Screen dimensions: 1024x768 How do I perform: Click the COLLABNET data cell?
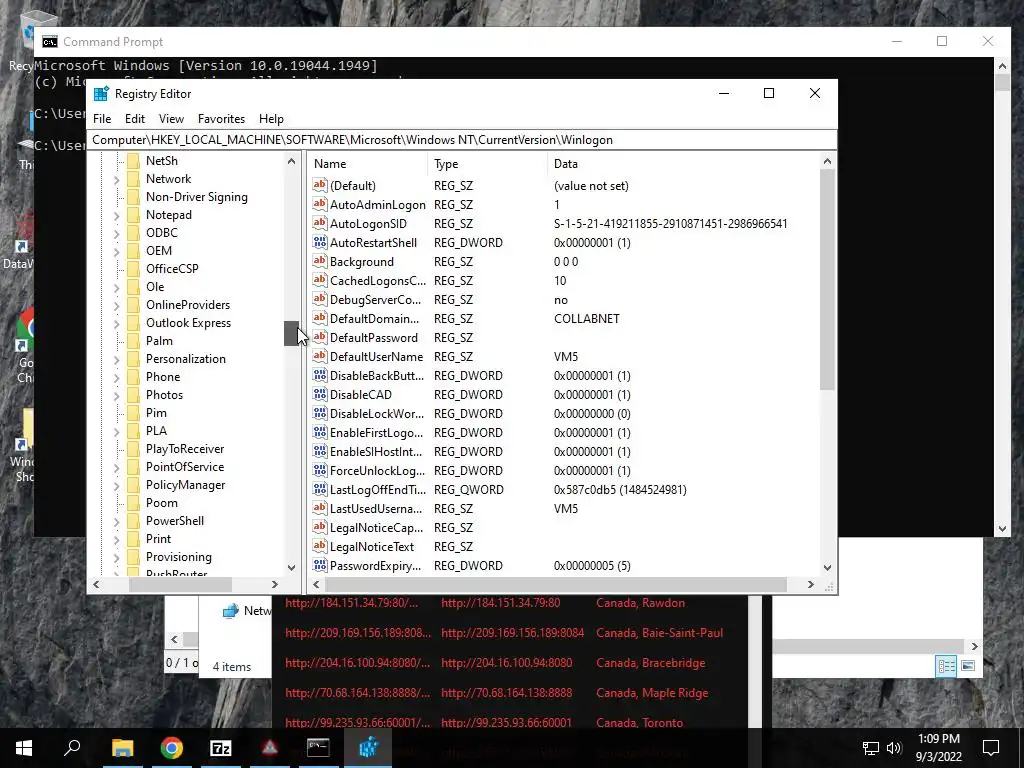pos(586,319)
